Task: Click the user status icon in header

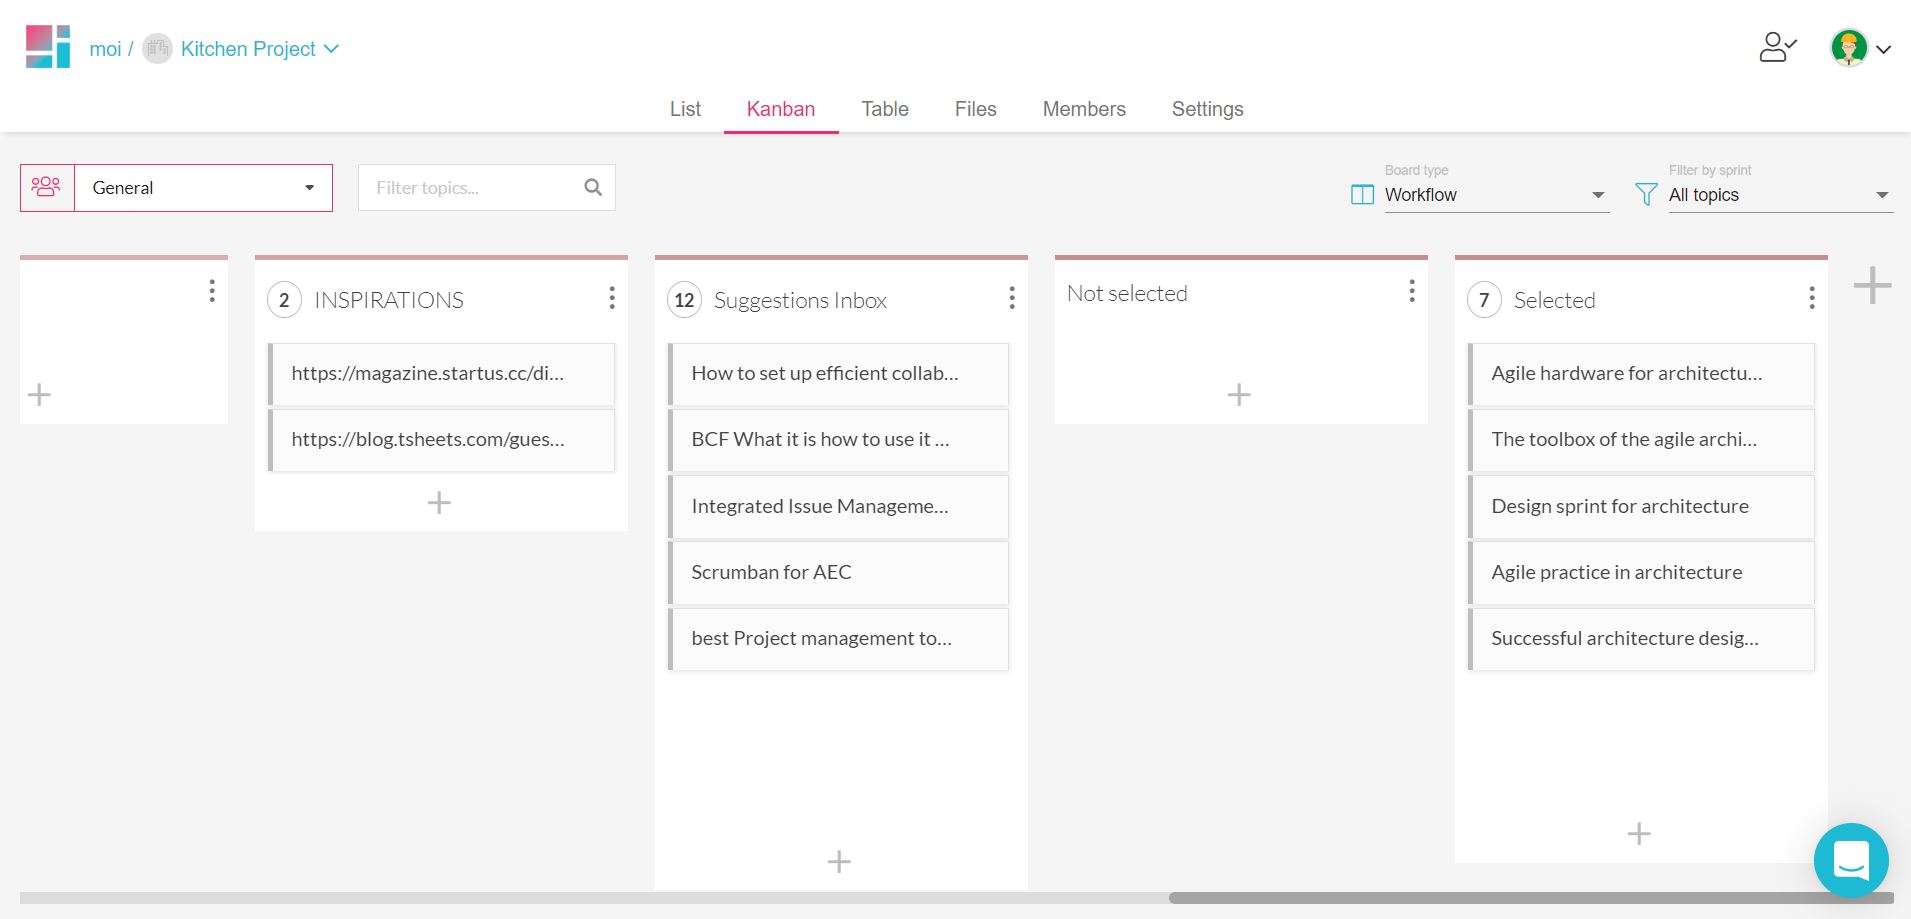Action: [x=1777, y=47]
